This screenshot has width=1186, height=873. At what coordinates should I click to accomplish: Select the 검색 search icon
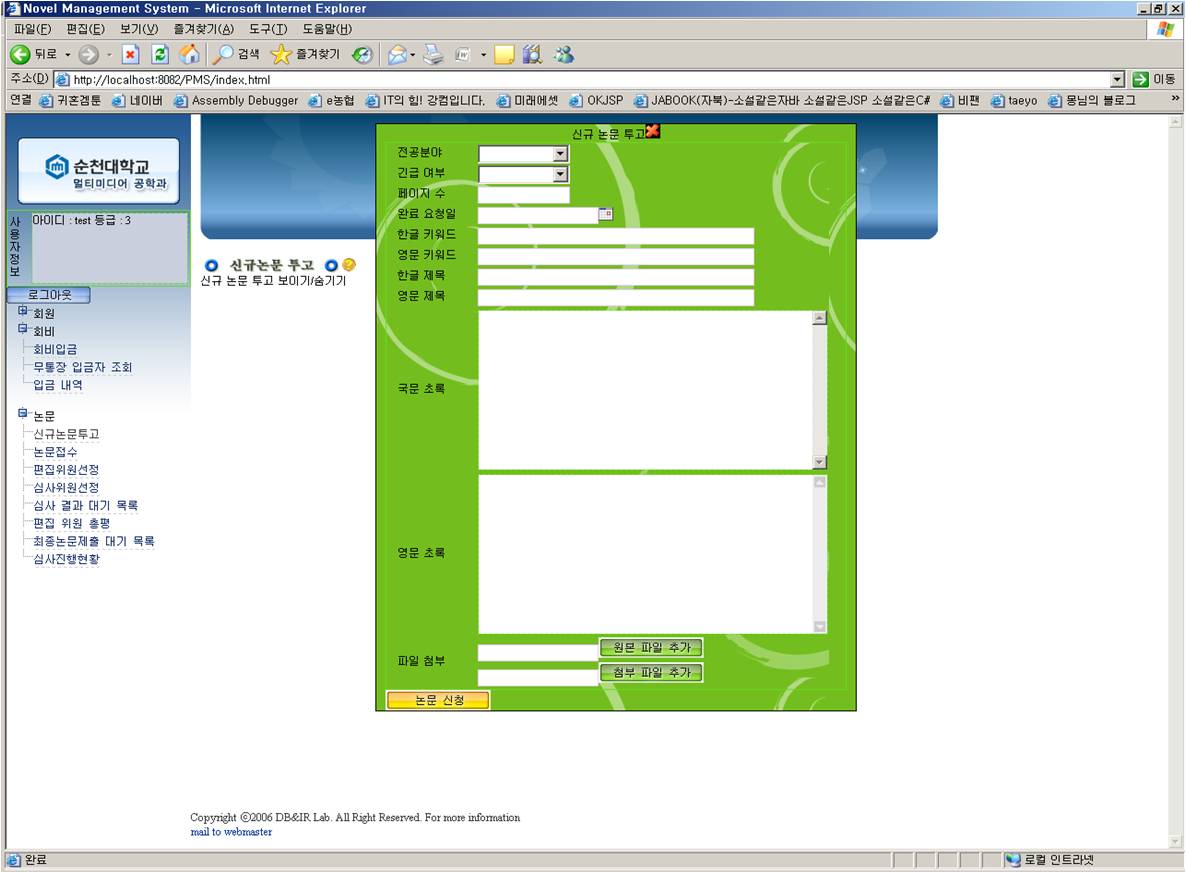click(225, 55)
